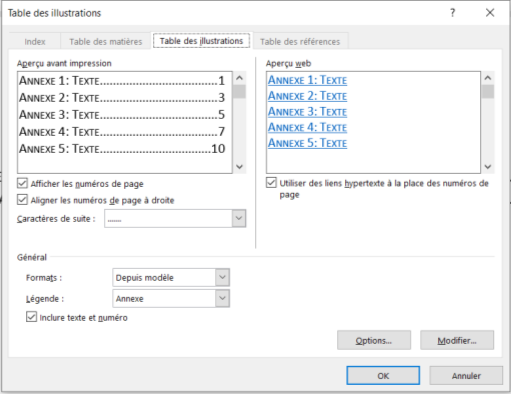Switch to the Index tab
This screenshot has height=394, width=511.
pyautogui.click(x=35, y=42)
